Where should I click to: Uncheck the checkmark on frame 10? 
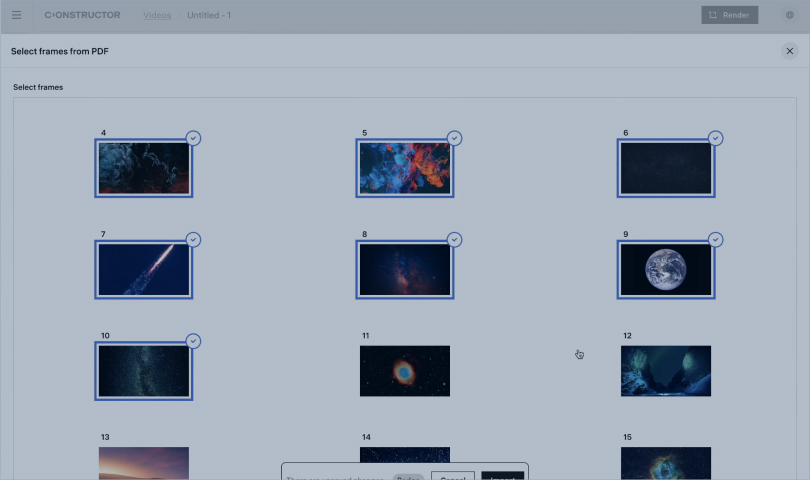[193, 341]
